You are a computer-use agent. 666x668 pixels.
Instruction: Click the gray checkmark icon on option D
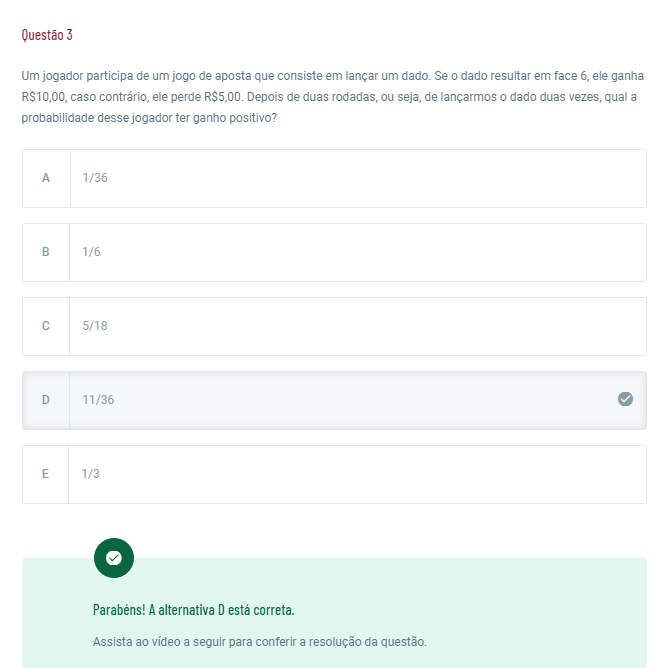(625, 399)
